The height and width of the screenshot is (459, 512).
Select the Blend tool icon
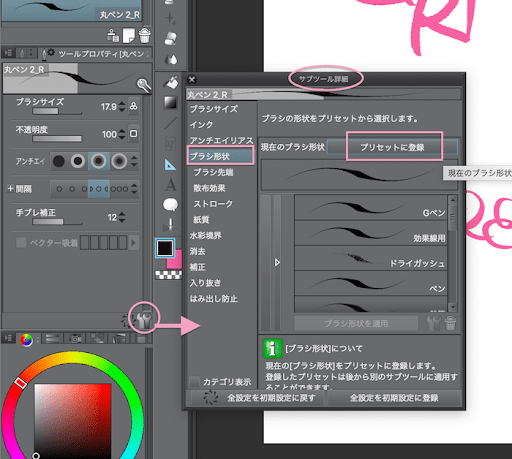tap(171, 59)
